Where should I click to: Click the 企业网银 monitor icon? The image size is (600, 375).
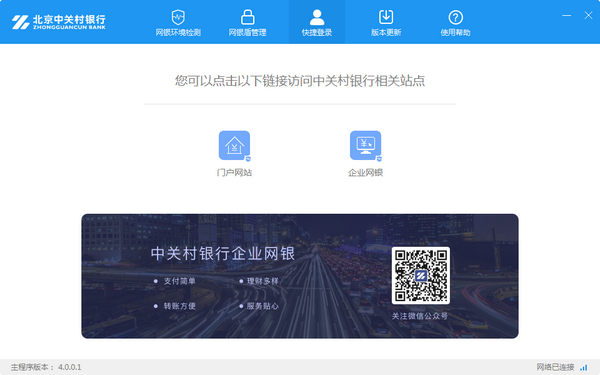pyautogui.click(x=366, y=146)
